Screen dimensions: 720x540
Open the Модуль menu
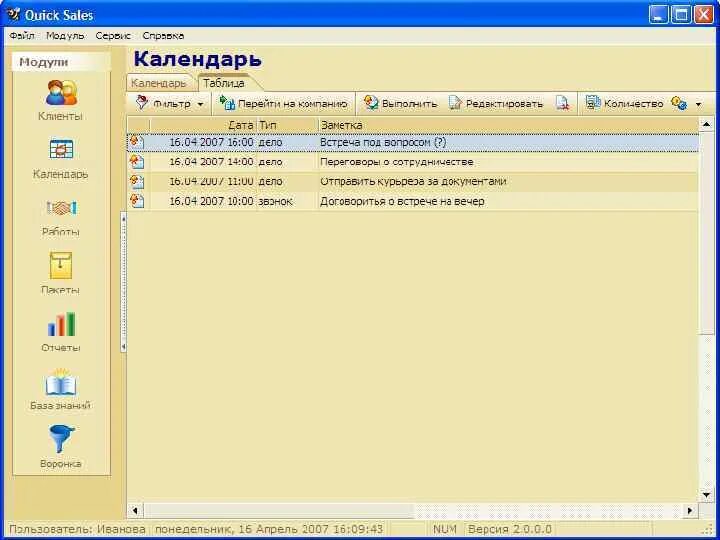pos(65,36)
